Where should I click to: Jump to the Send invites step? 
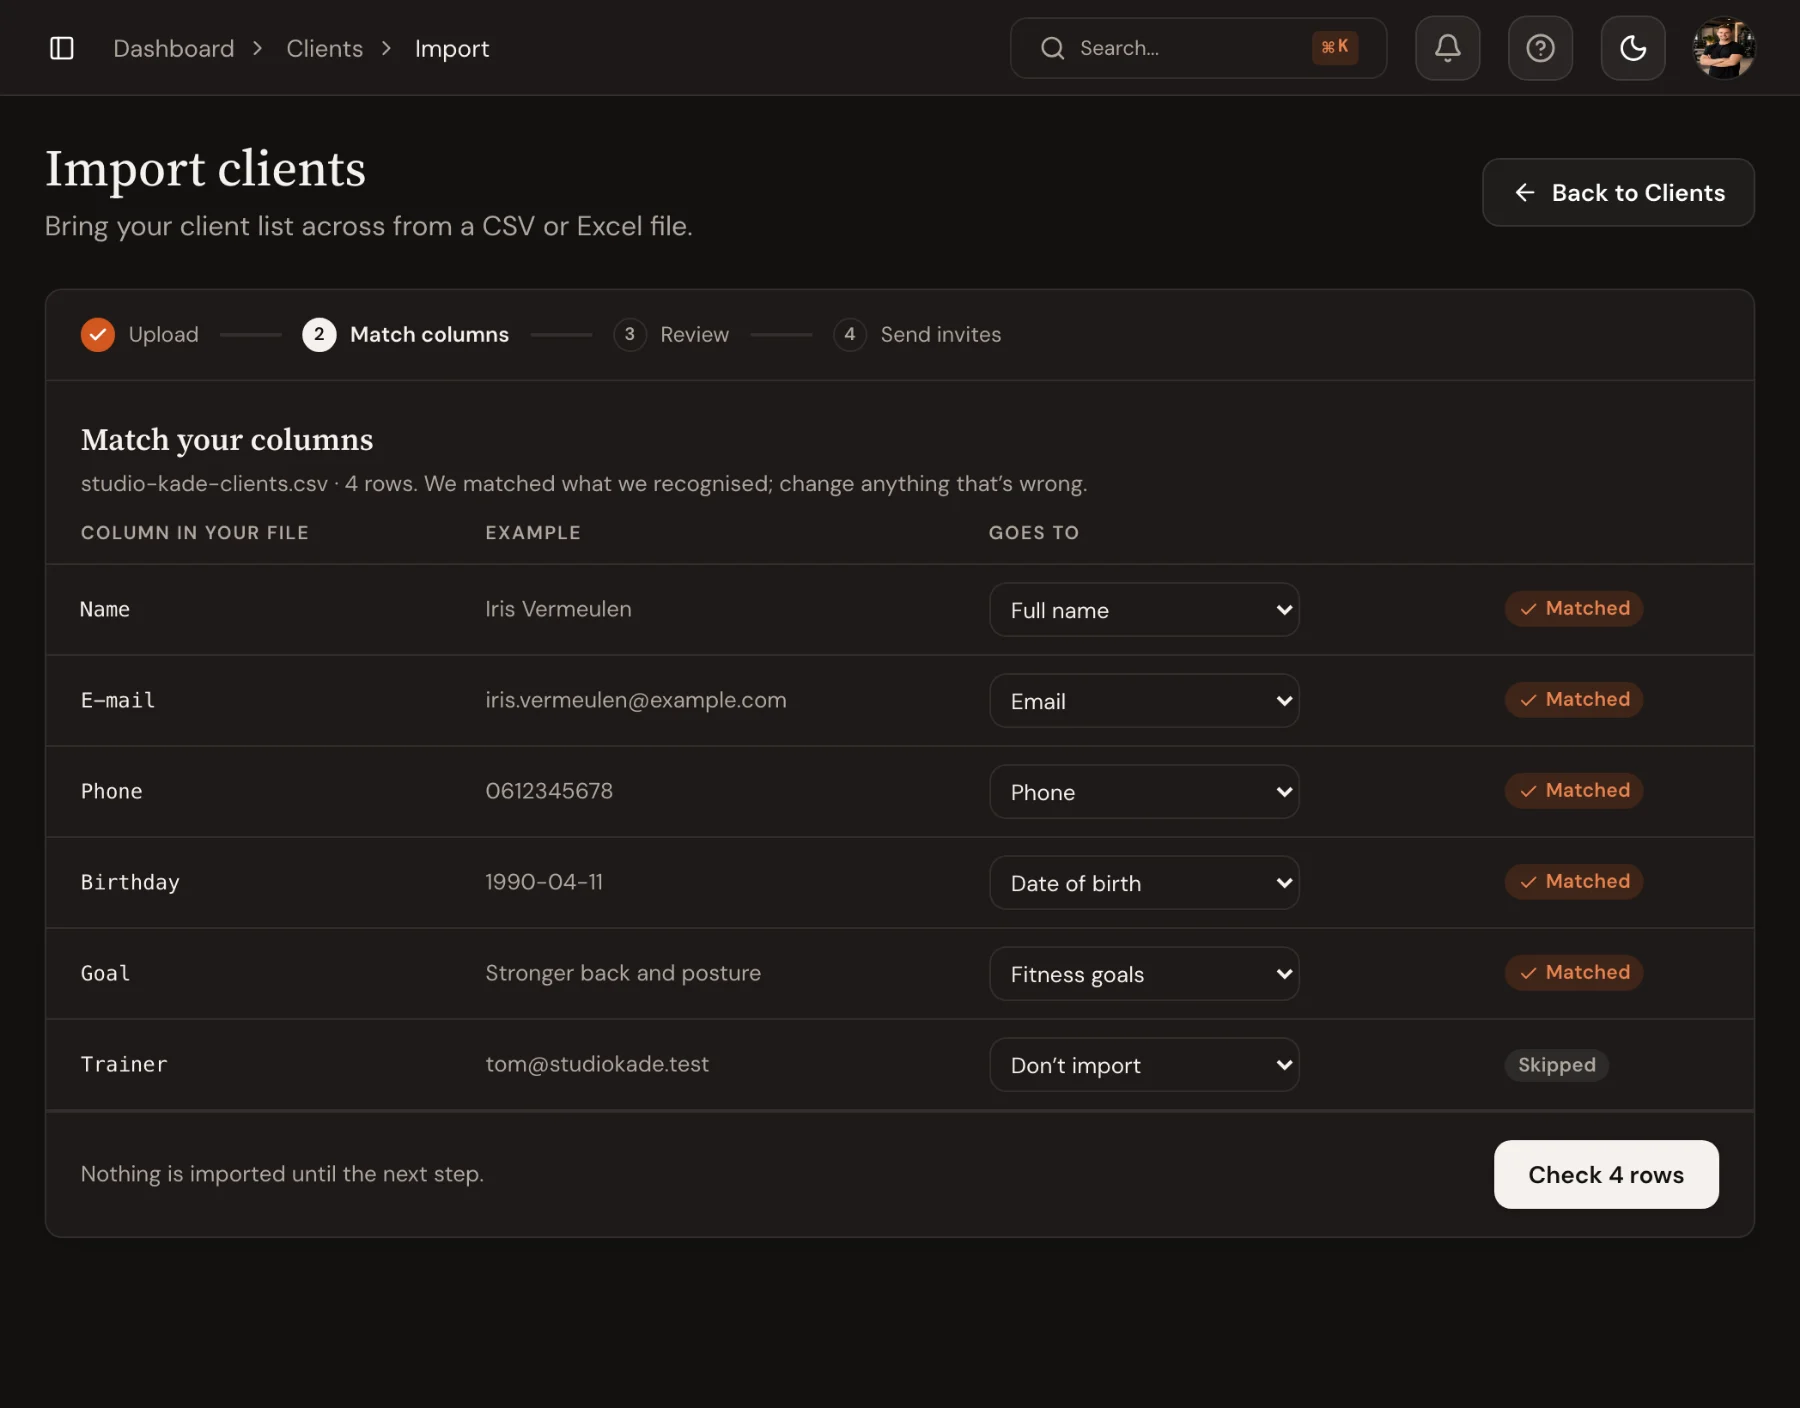(917, 334)
